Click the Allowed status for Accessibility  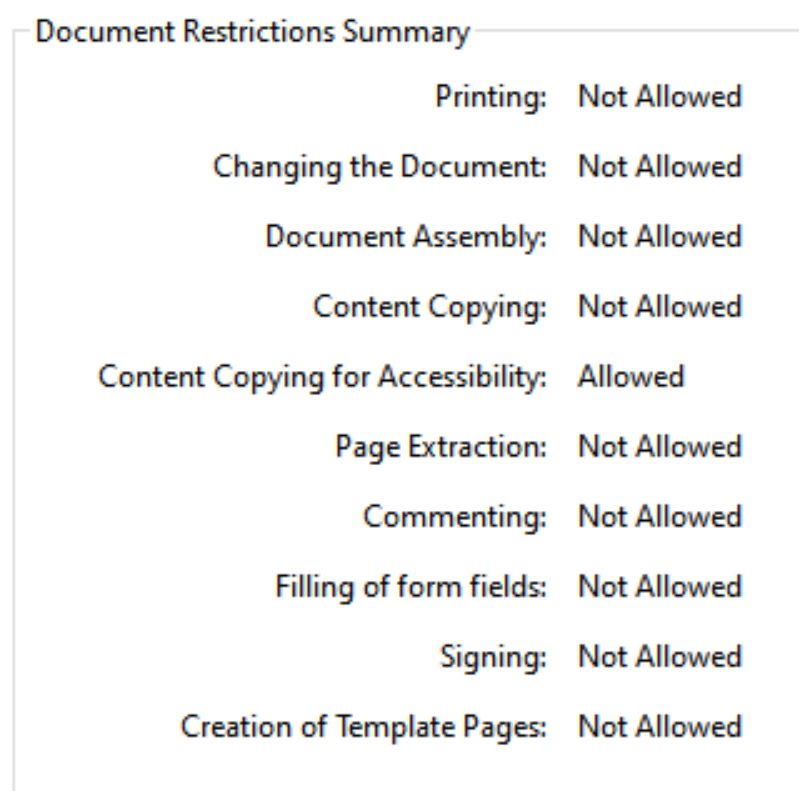click(631, 377)
